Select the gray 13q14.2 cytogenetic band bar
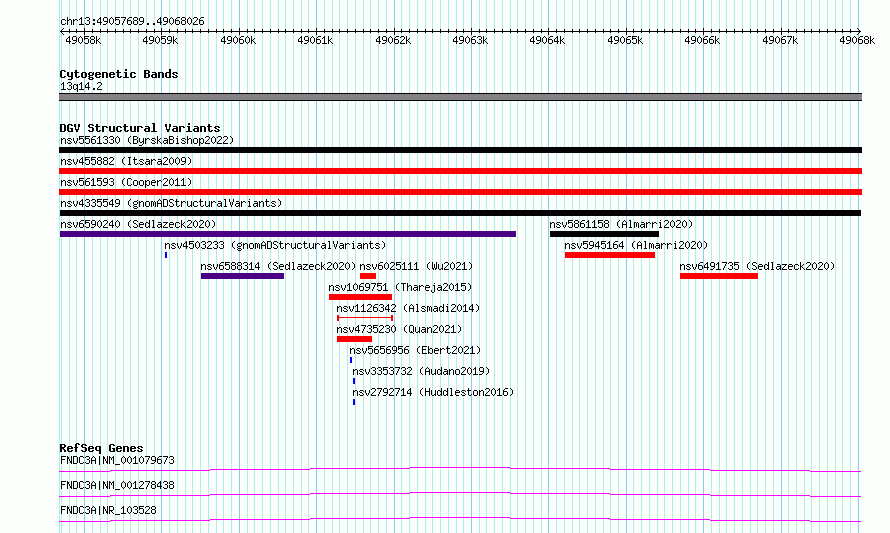The width and height of the screenshot is (890, 533). coord(460,97)
